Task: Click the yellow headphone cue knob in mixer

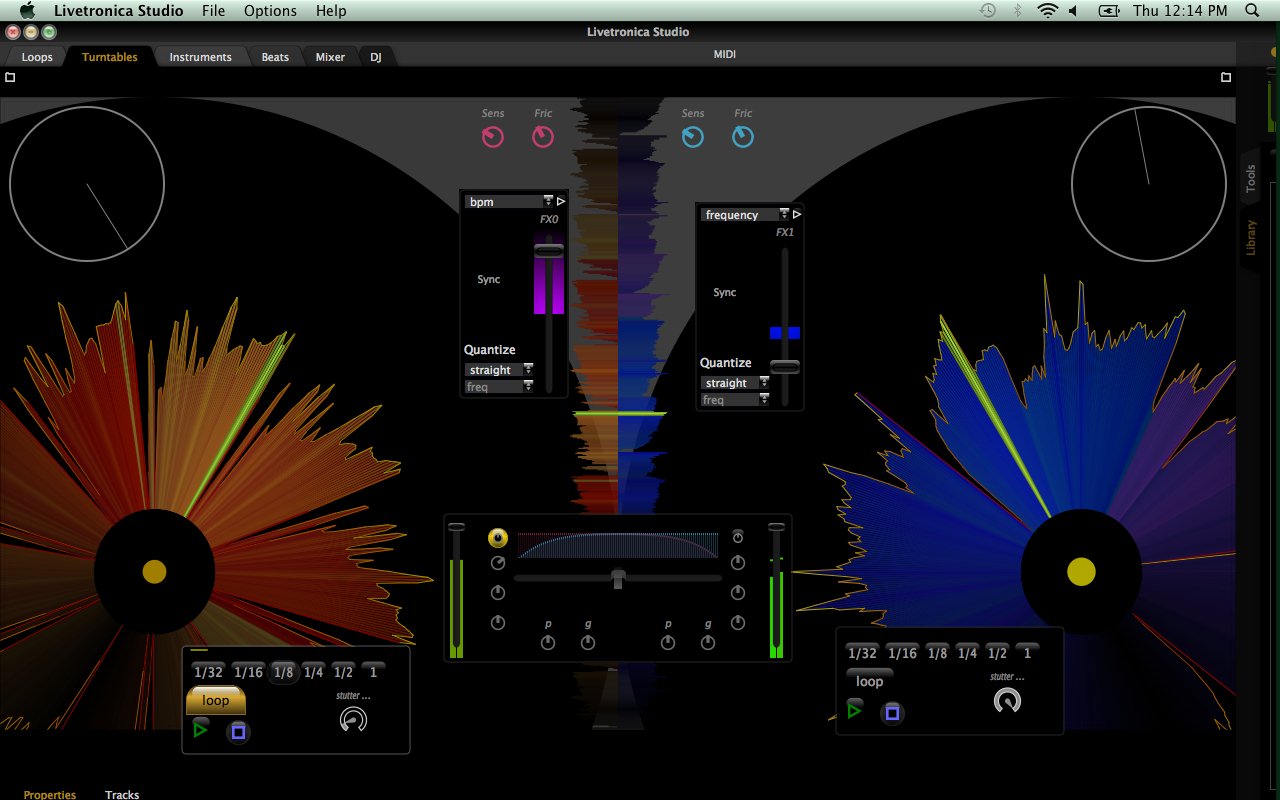Action: pyautogui.click(x=498, y=538)
